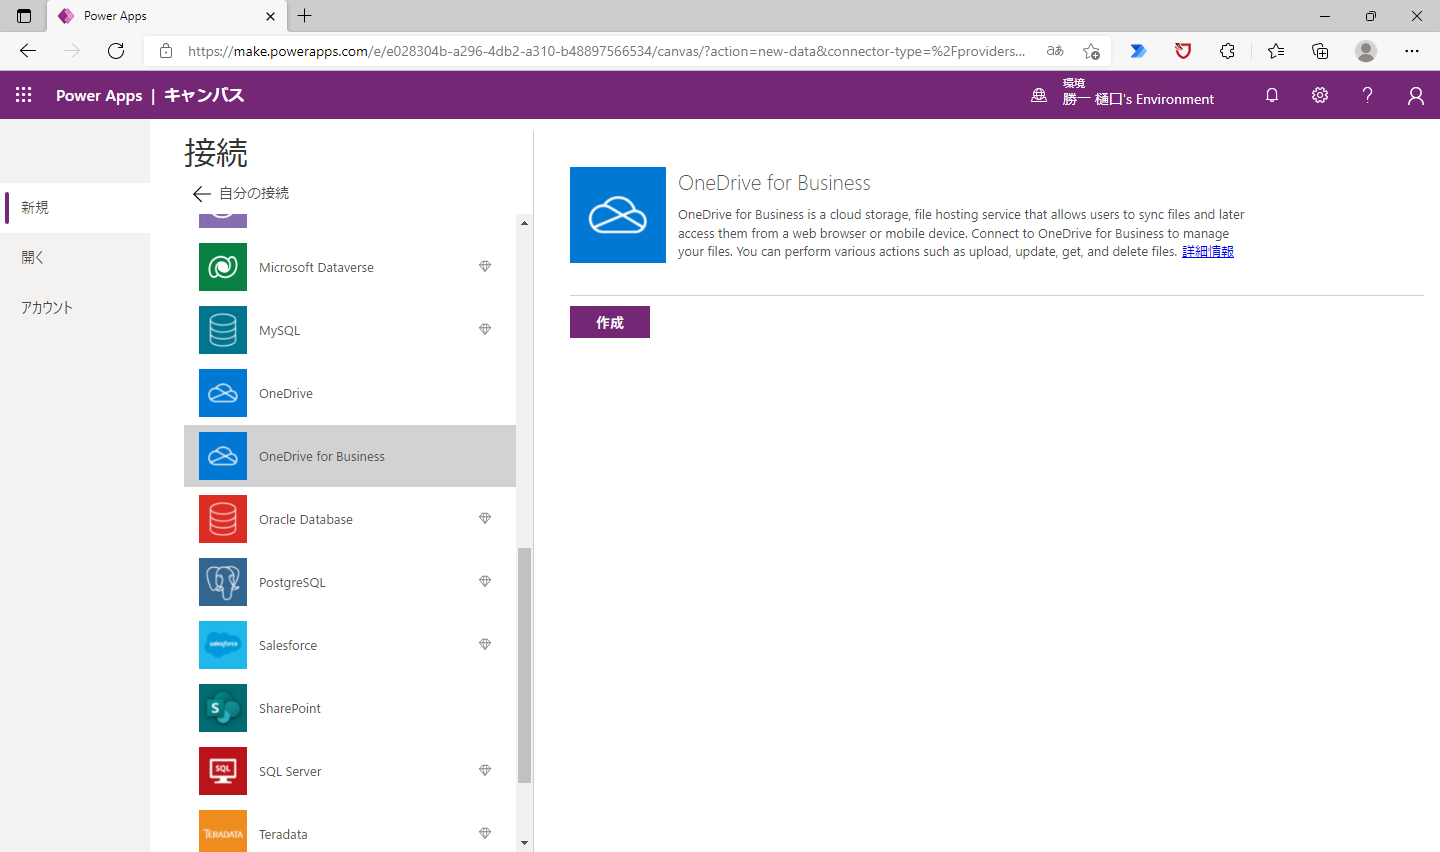
Task: Click premium diamond icon next to MySQL
Action: 485,329
